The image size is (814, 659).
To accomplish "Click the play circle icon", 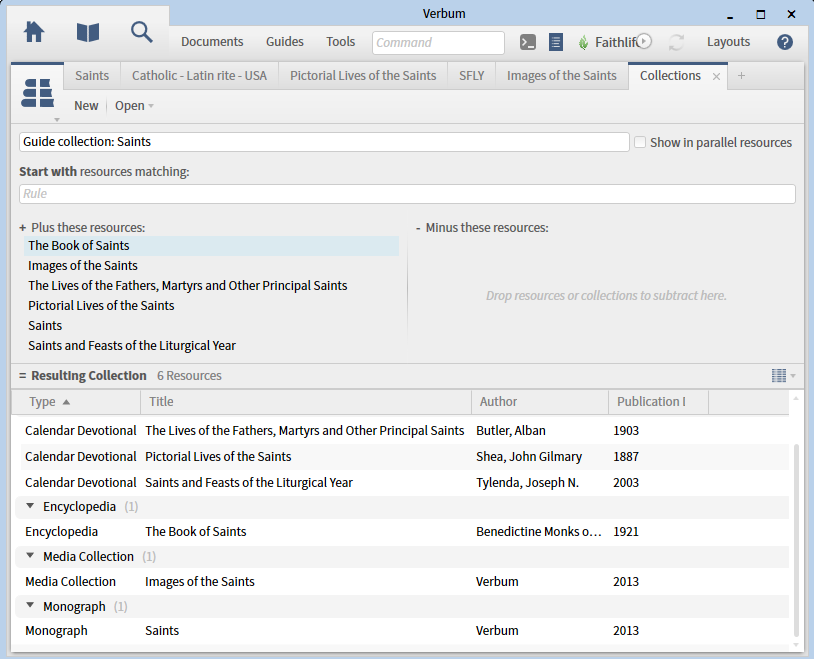I will pyautogui.click(x=644, y=41).
